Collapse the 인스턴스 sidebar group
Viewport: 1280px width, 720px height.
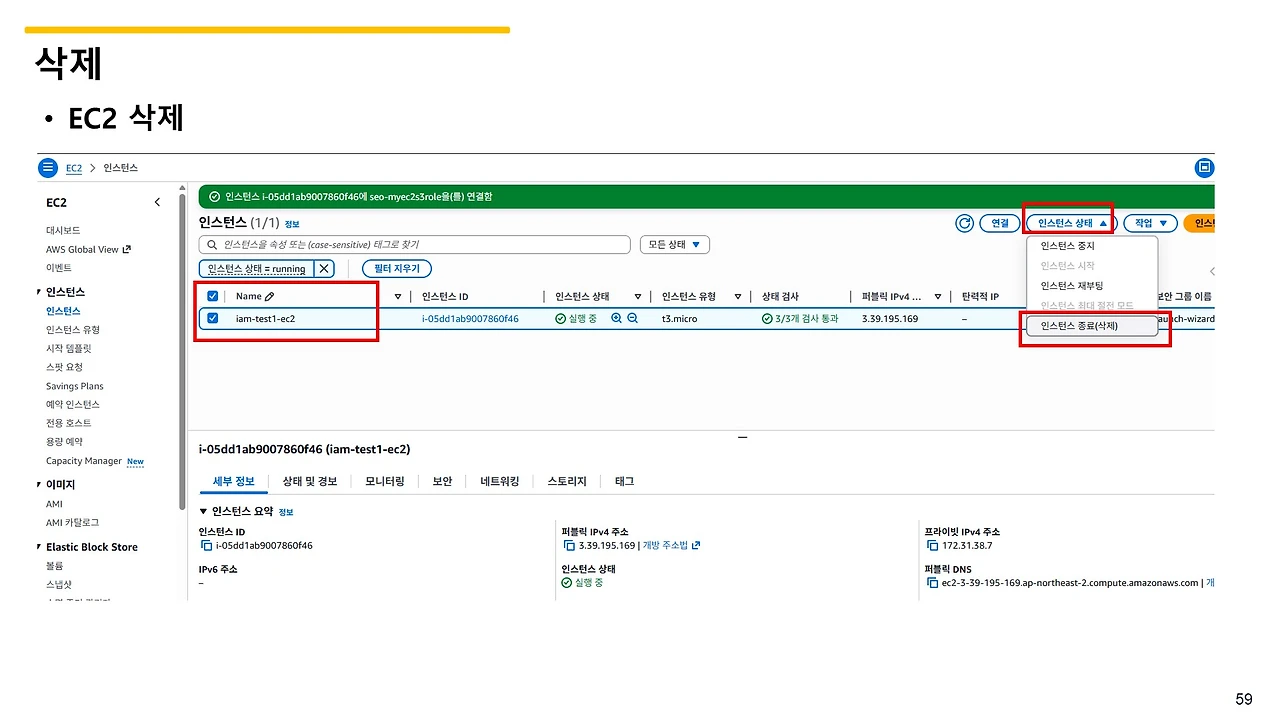[x=39, y=292]
